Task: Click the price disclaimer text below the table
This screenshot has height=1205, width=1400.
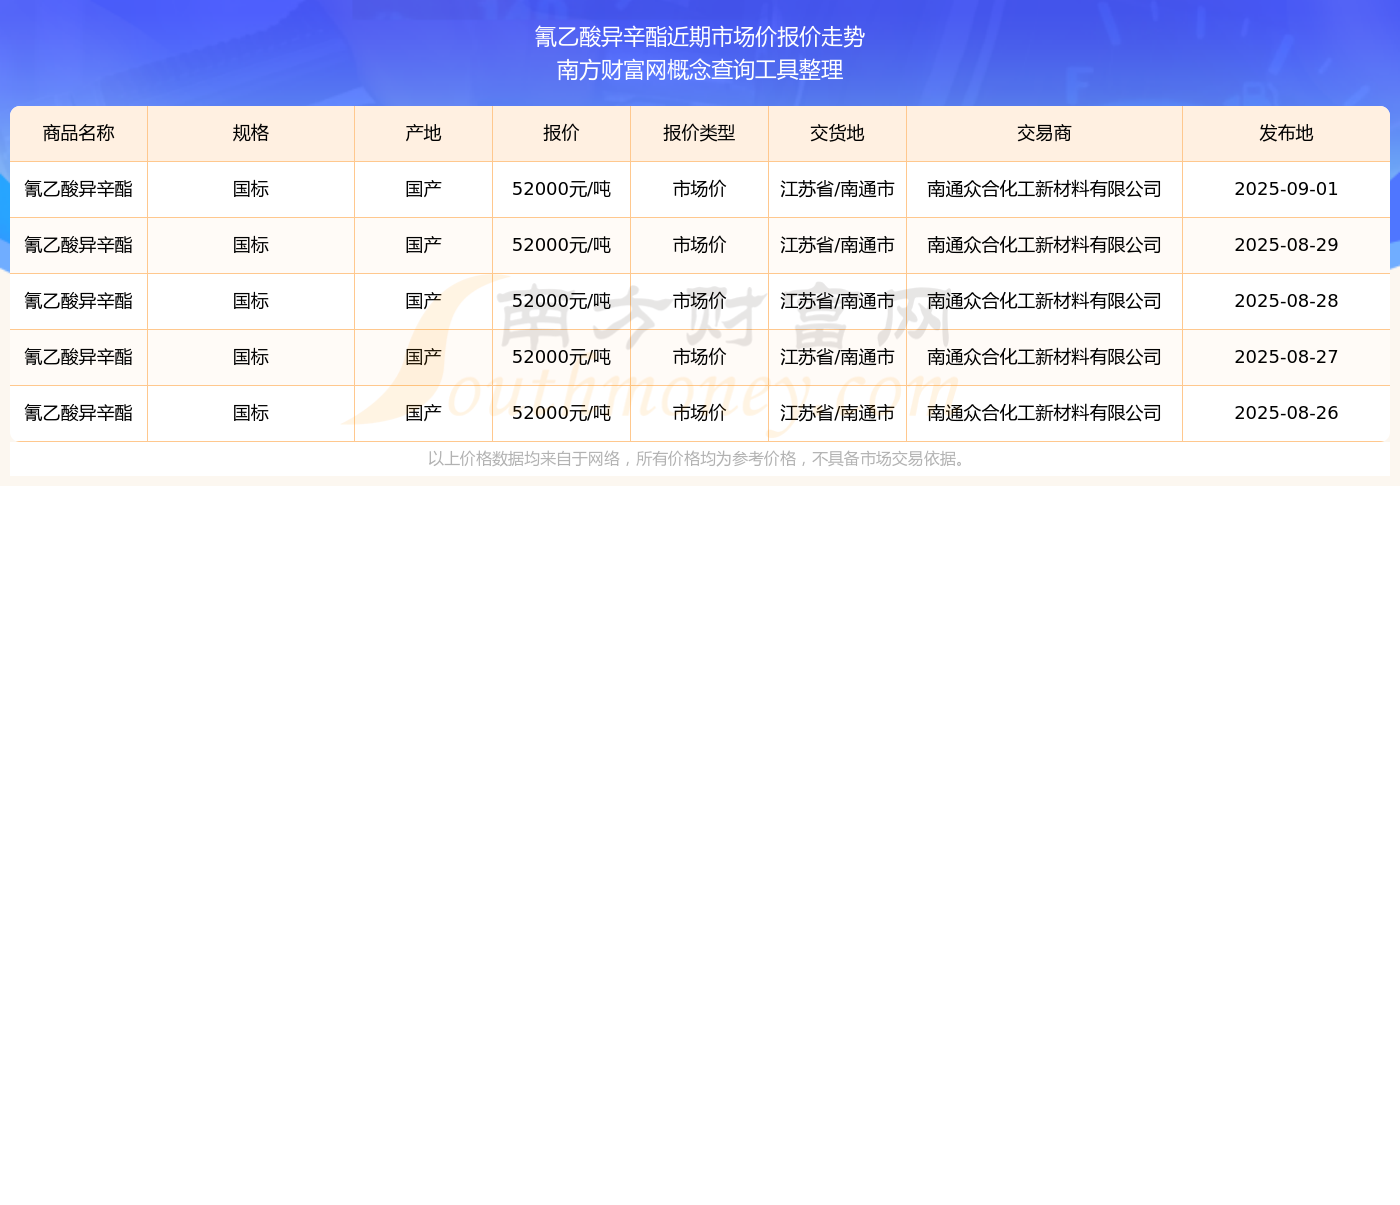Action: pos(699,459)
